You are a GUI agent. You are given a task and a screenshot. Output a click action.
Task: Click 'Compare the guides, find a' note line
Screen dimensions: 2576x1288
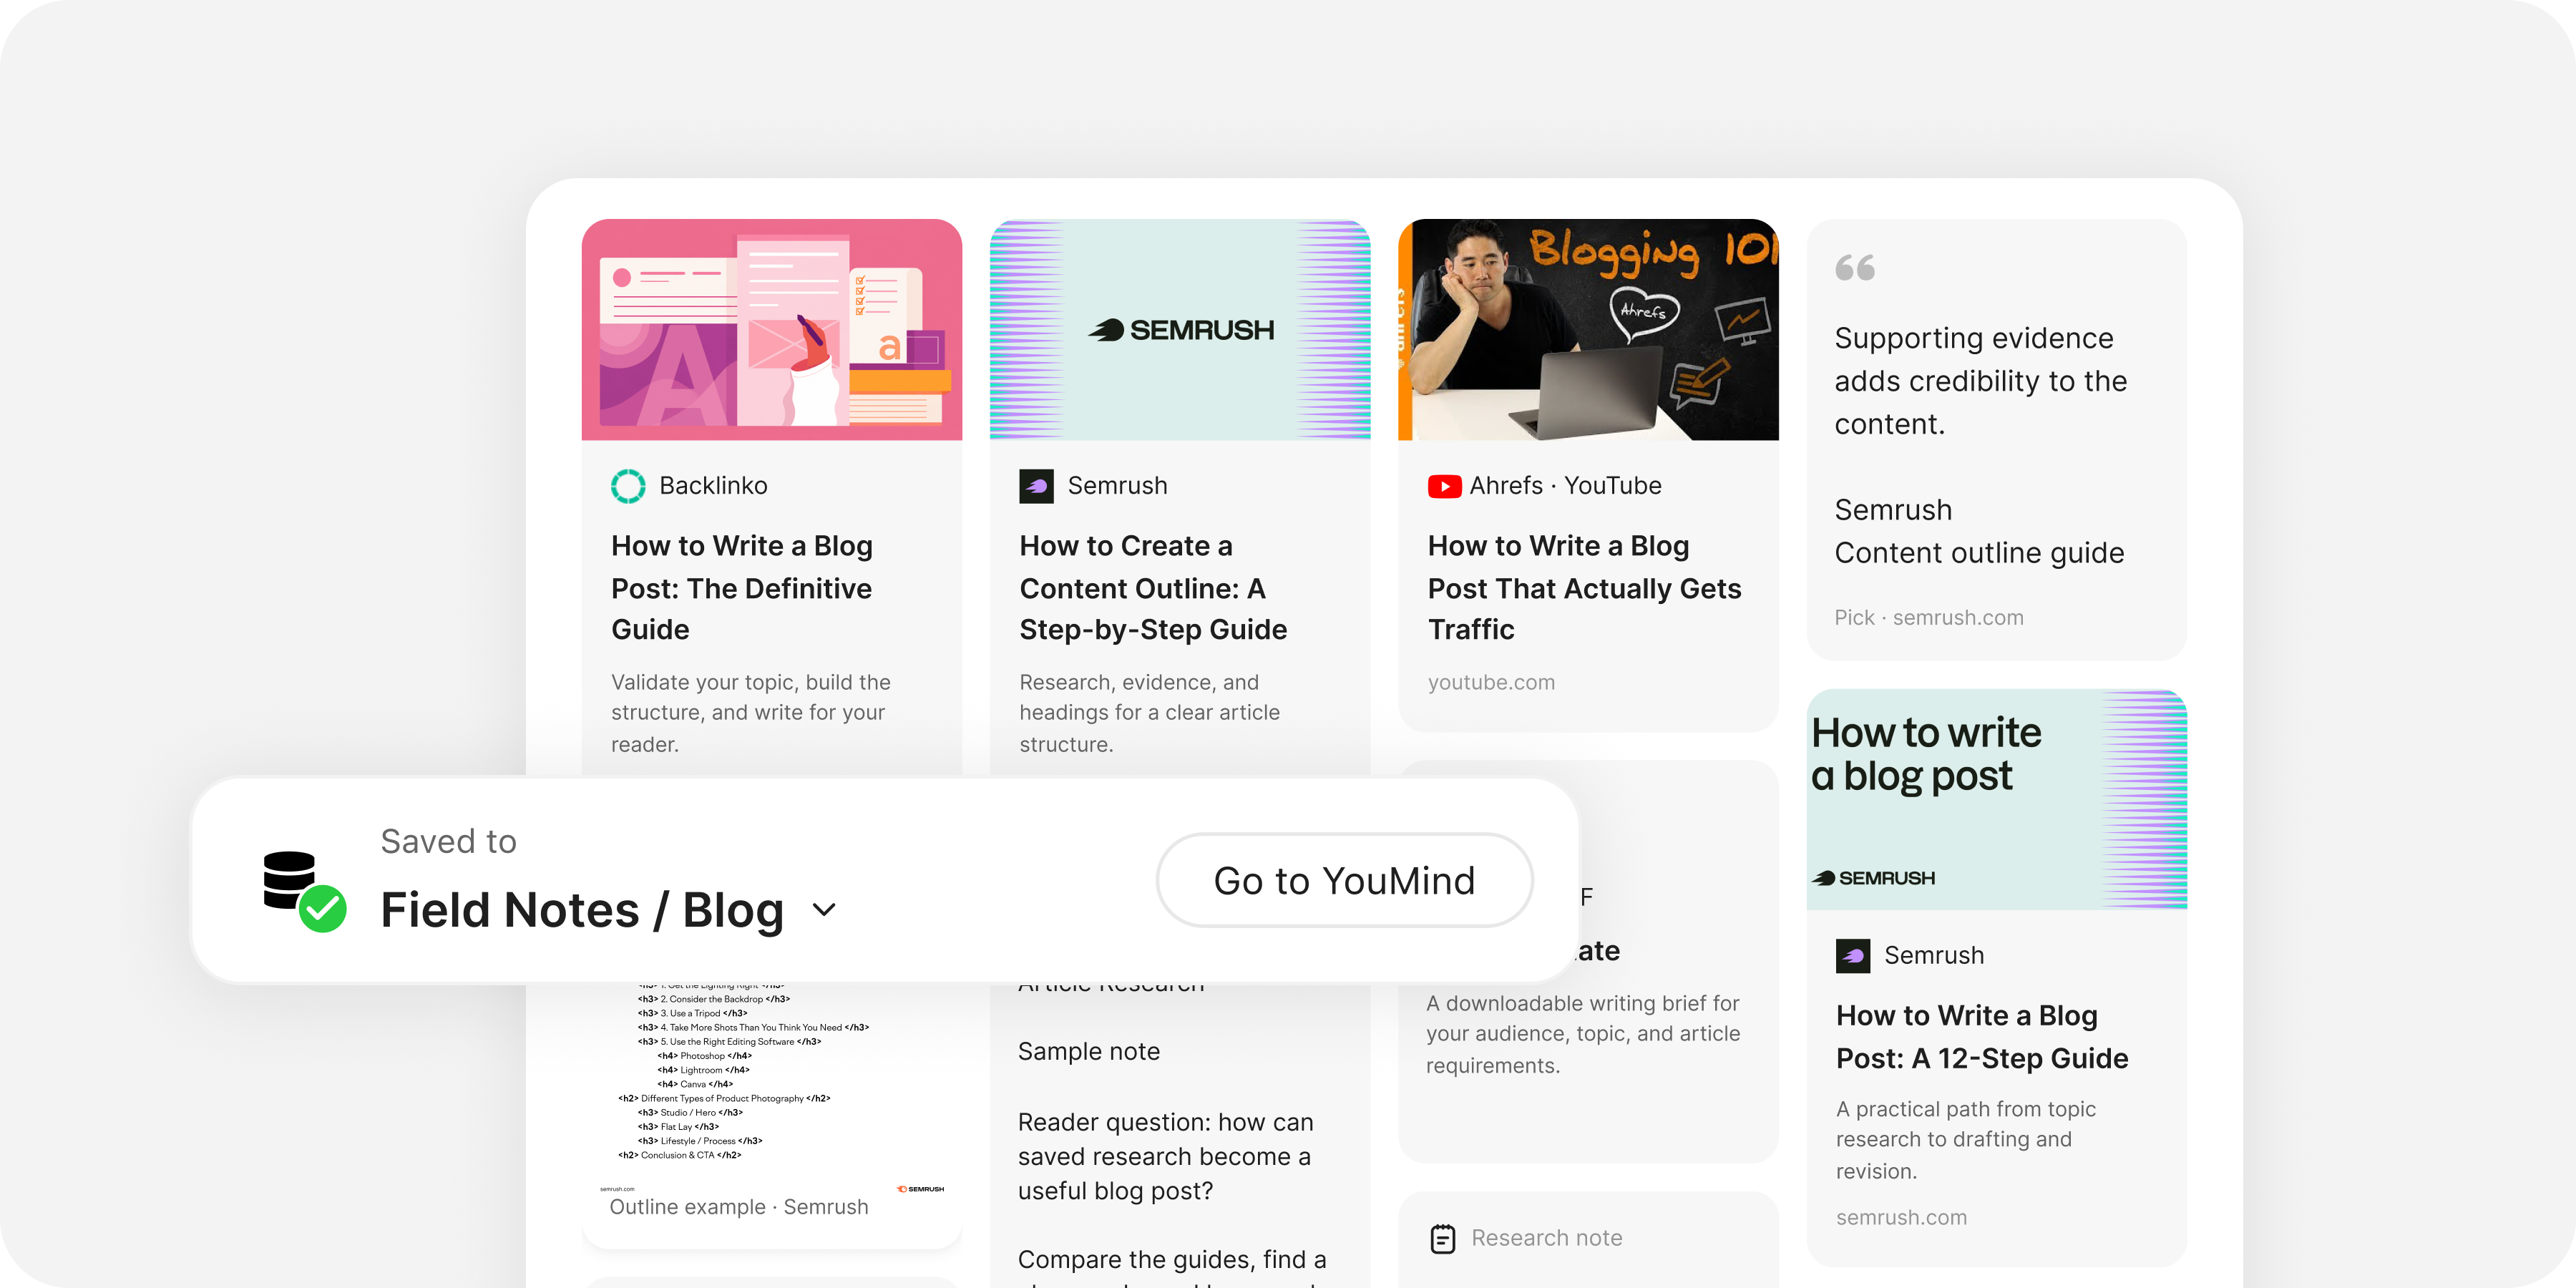tap(1172, 1259)
